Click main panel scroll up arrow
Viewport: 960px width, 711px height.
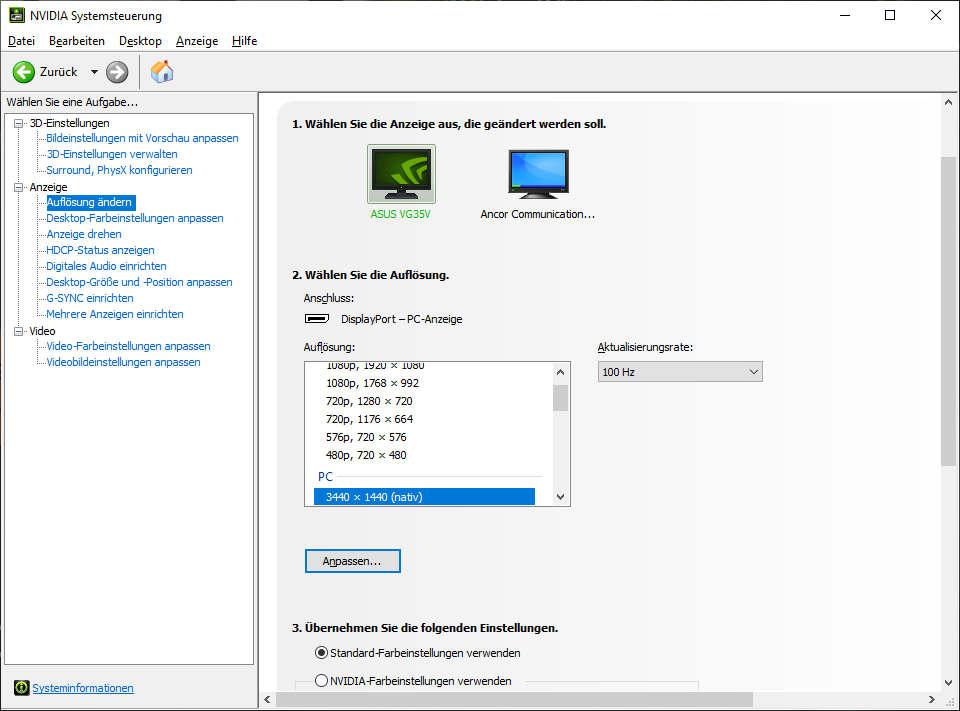pos(948,102)
